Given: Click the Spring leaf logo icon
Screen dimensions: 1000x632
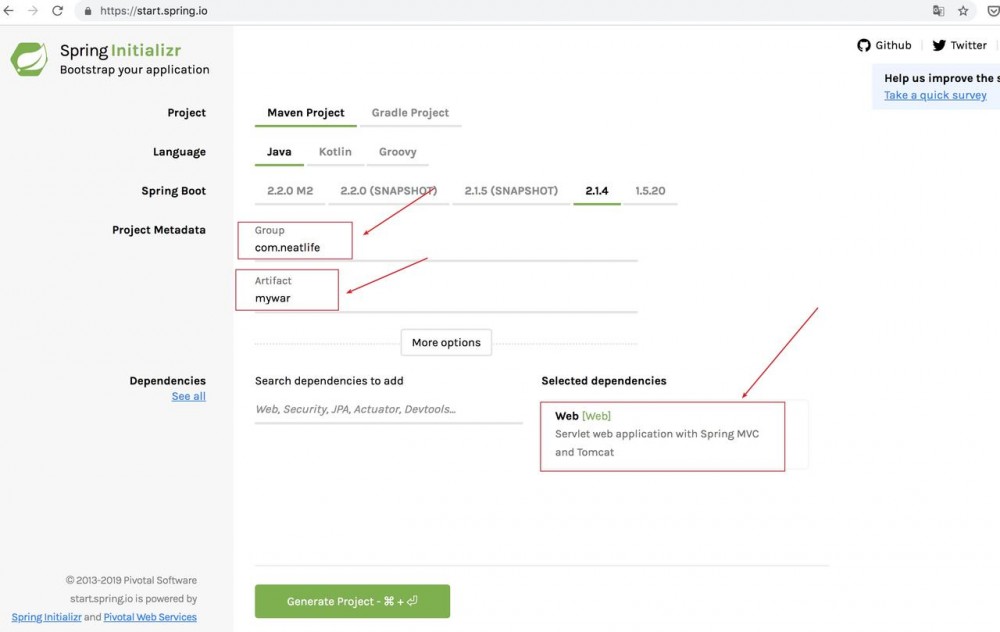Looking at the screenshot, I should [29, 60].
